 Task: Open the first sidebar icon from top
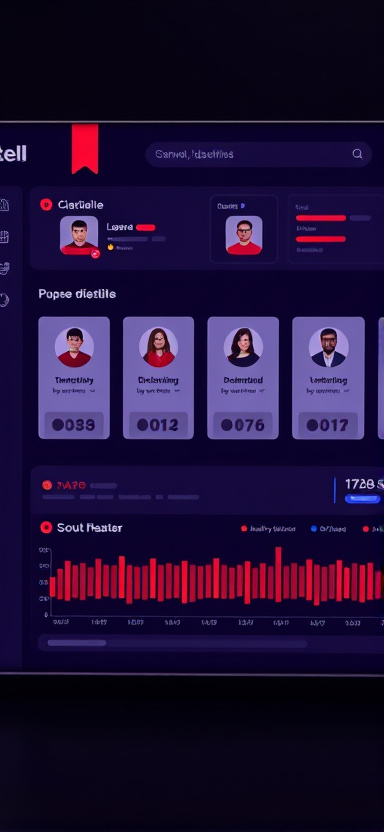pos(4,205)
